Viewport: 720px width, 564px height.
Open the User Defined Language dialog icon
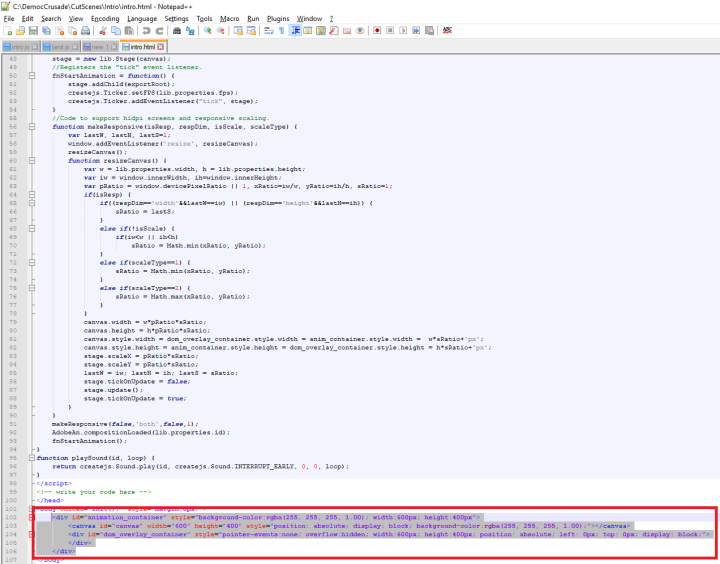pyautogui.click(x=308, y=31)
